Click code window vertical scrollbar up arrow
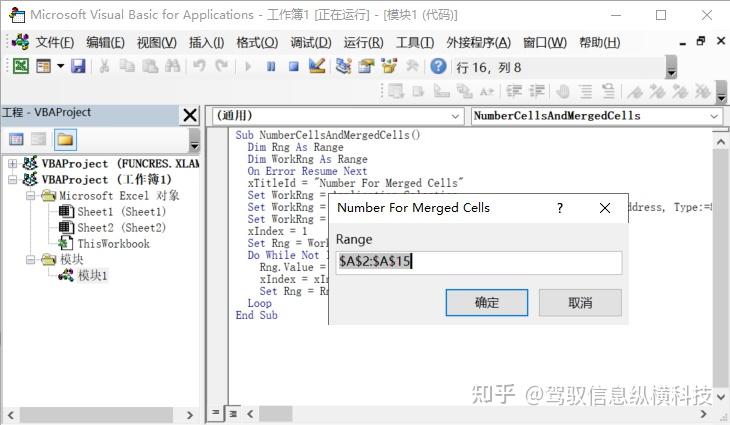 coord(721,142)
